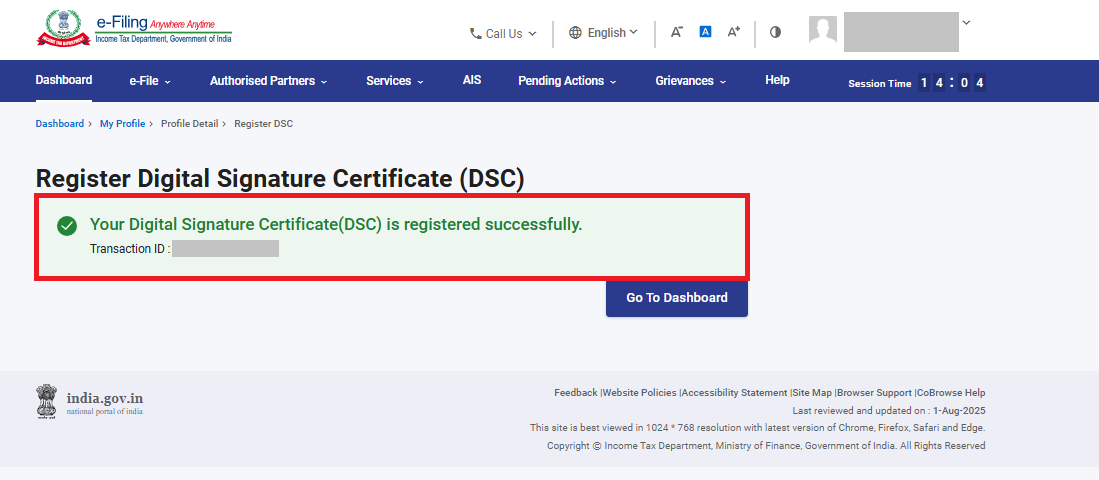Toggle high contrast mode icon

click(x=775, y=32)
